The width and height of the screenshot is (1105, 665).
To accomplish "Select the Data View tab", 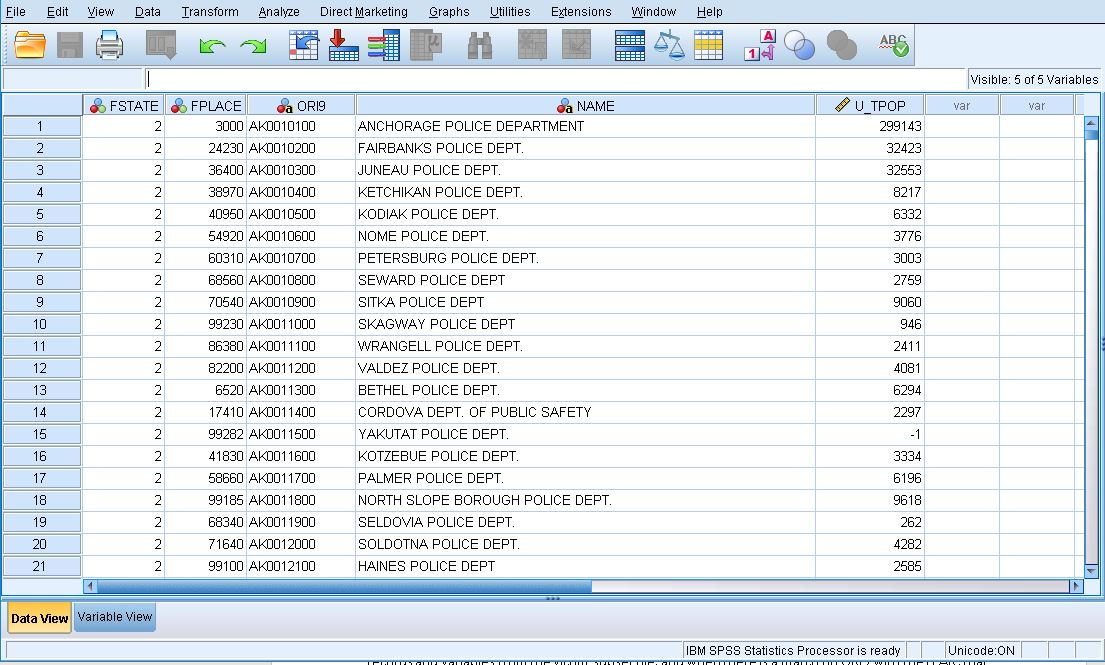I will coord(40,618).
